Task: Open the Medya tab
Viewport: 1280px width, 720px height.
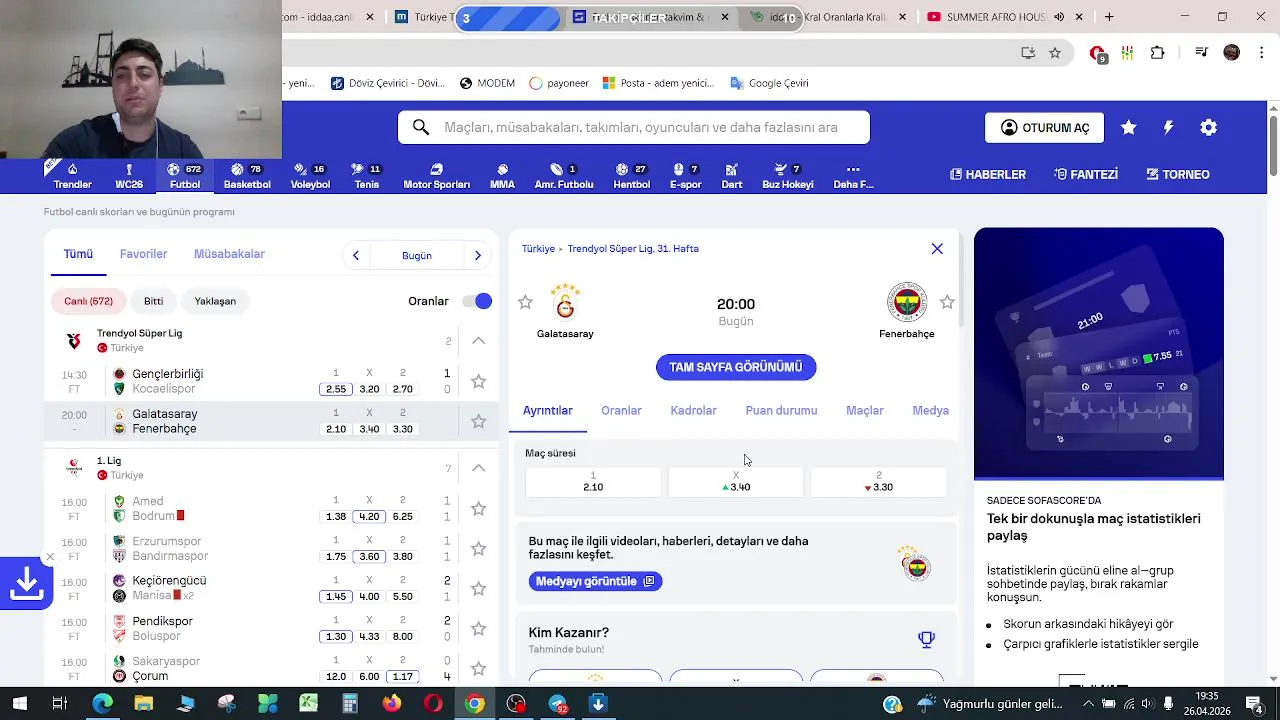Action: click(x=930, y=411)
